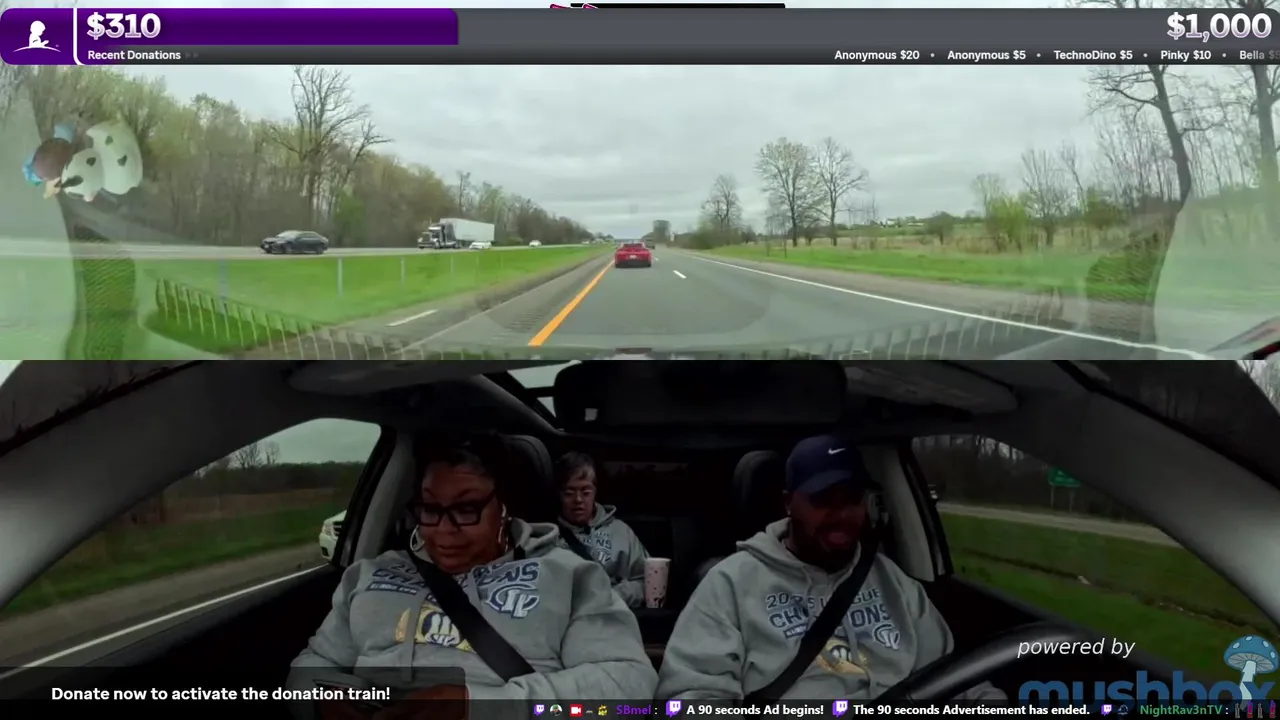Click the $310 raised amount

click(123, 26)
